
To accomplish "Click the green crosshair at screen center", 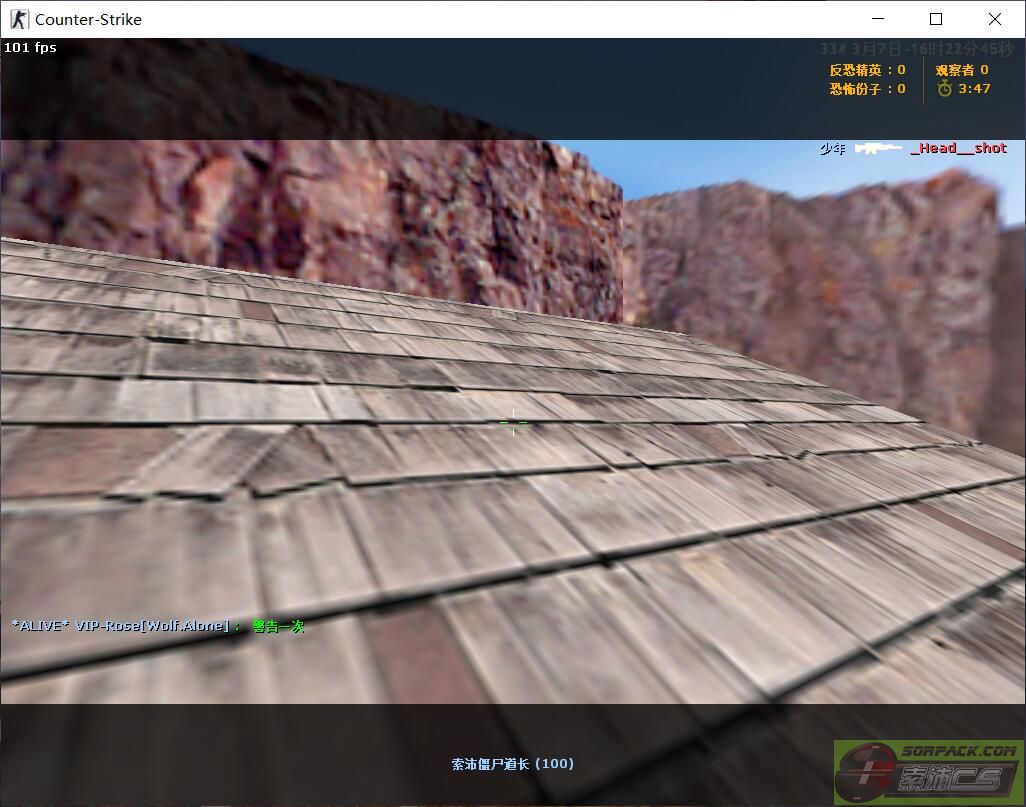I will click(513, 423).
